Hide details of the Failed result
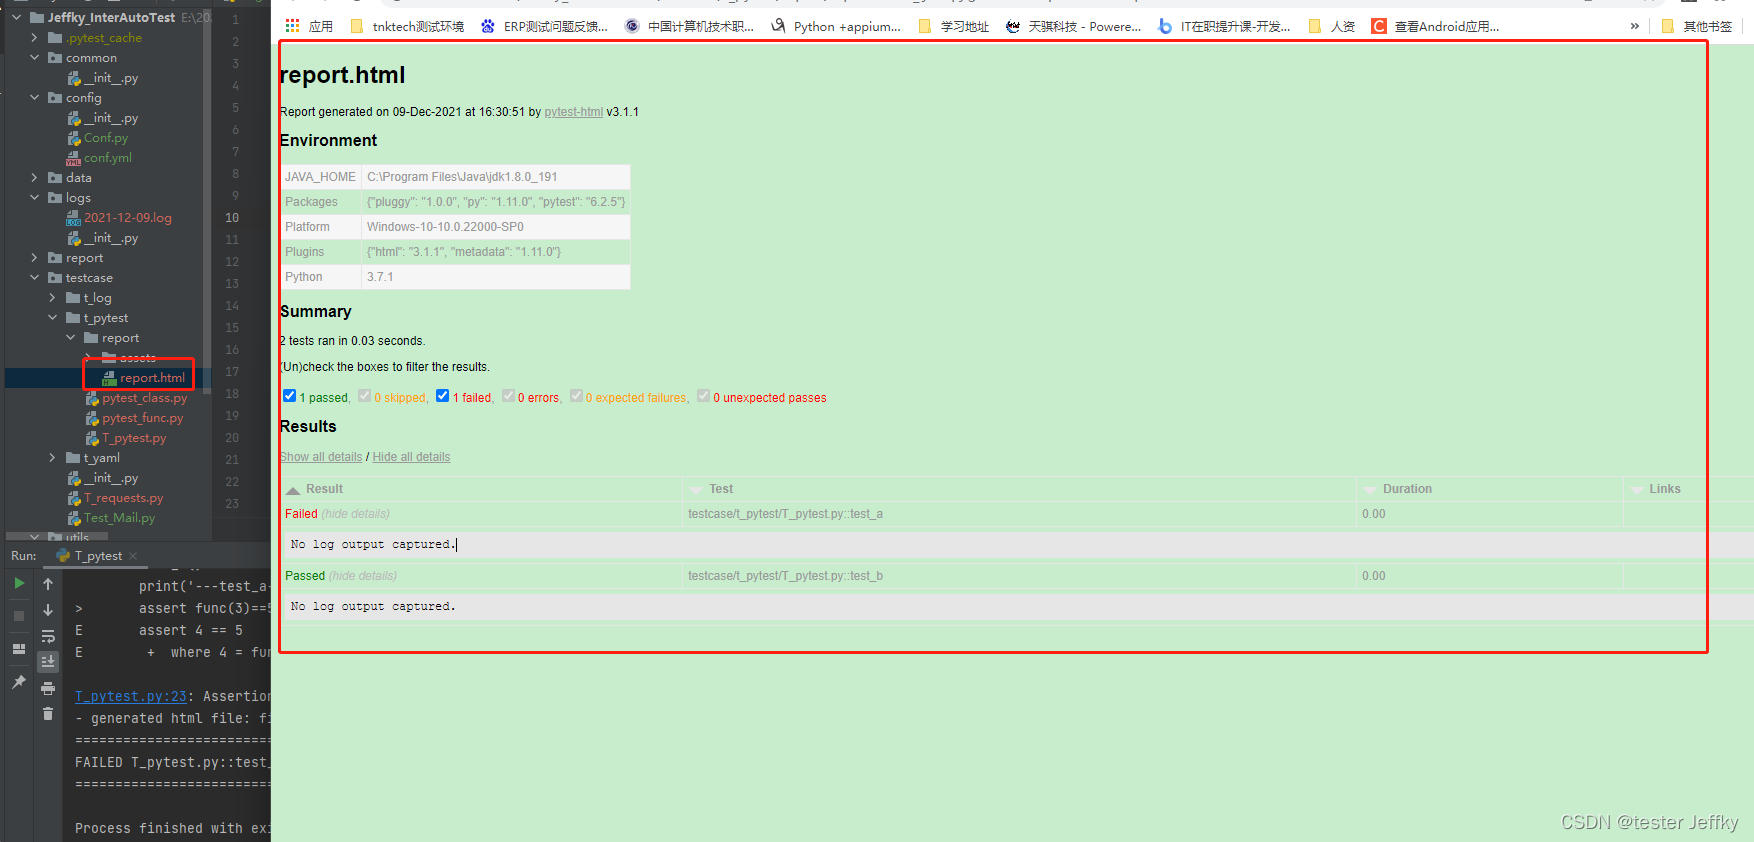1754x842 pixels. point(356,514)
